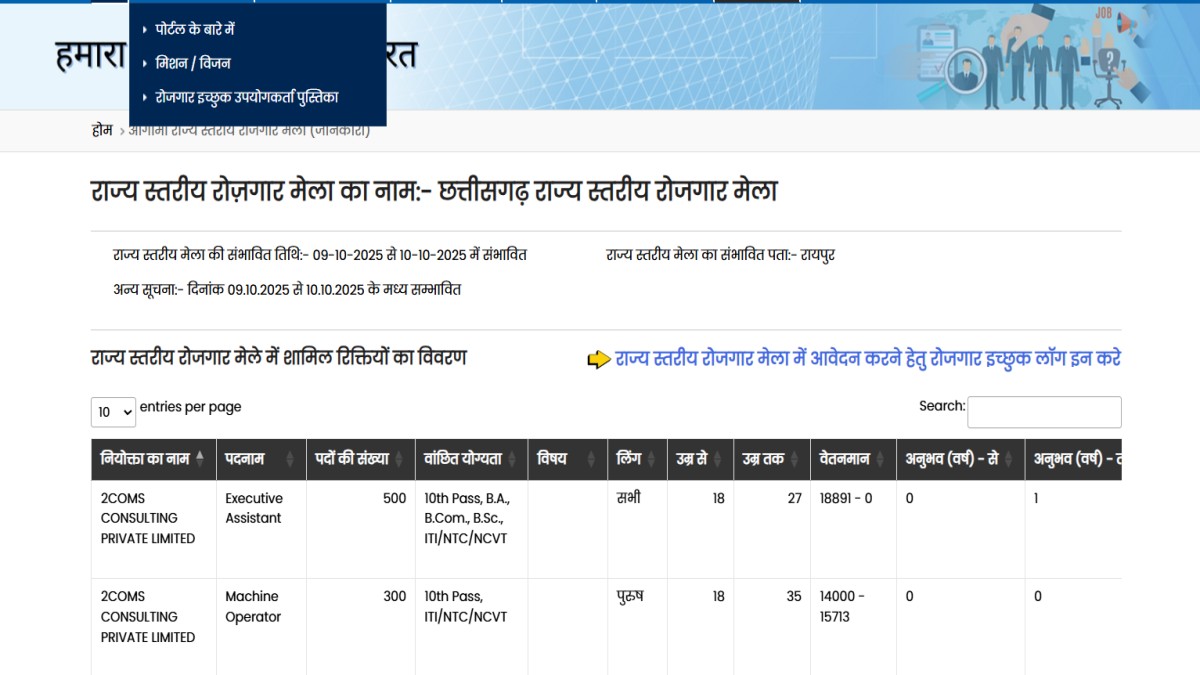The image size is (1200, 675).
Task: Click the table Search input field
Action: [1044, 412]
